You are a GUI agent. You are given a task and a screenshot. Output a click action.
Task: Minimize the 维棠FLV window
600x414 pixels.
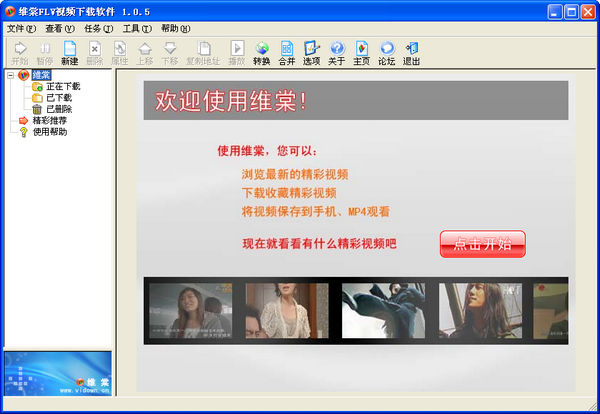(555, 12)
